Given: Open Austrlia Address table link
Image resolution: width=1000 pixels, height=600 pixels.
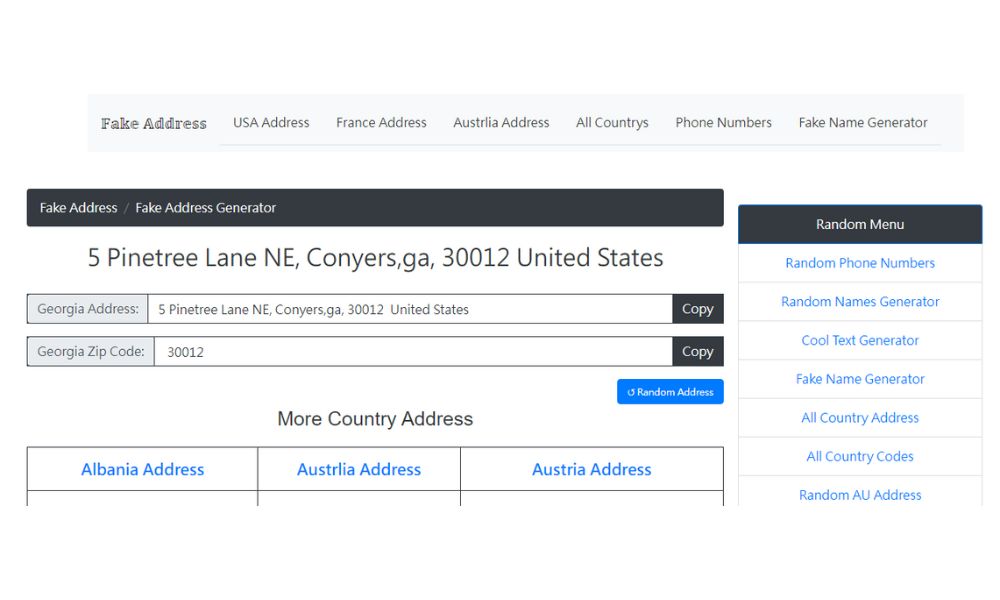Looking at the screenshot, I should click(359, 469).
